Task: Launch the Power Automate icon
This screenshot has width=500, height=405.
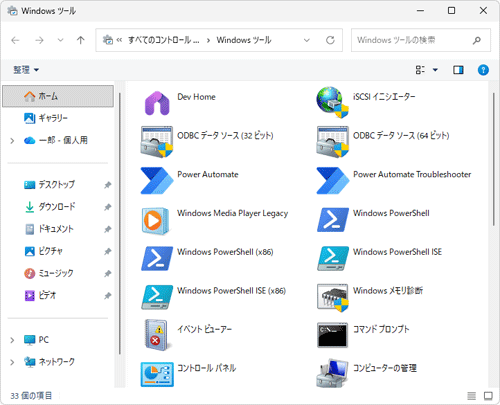Action: point(157,180)
